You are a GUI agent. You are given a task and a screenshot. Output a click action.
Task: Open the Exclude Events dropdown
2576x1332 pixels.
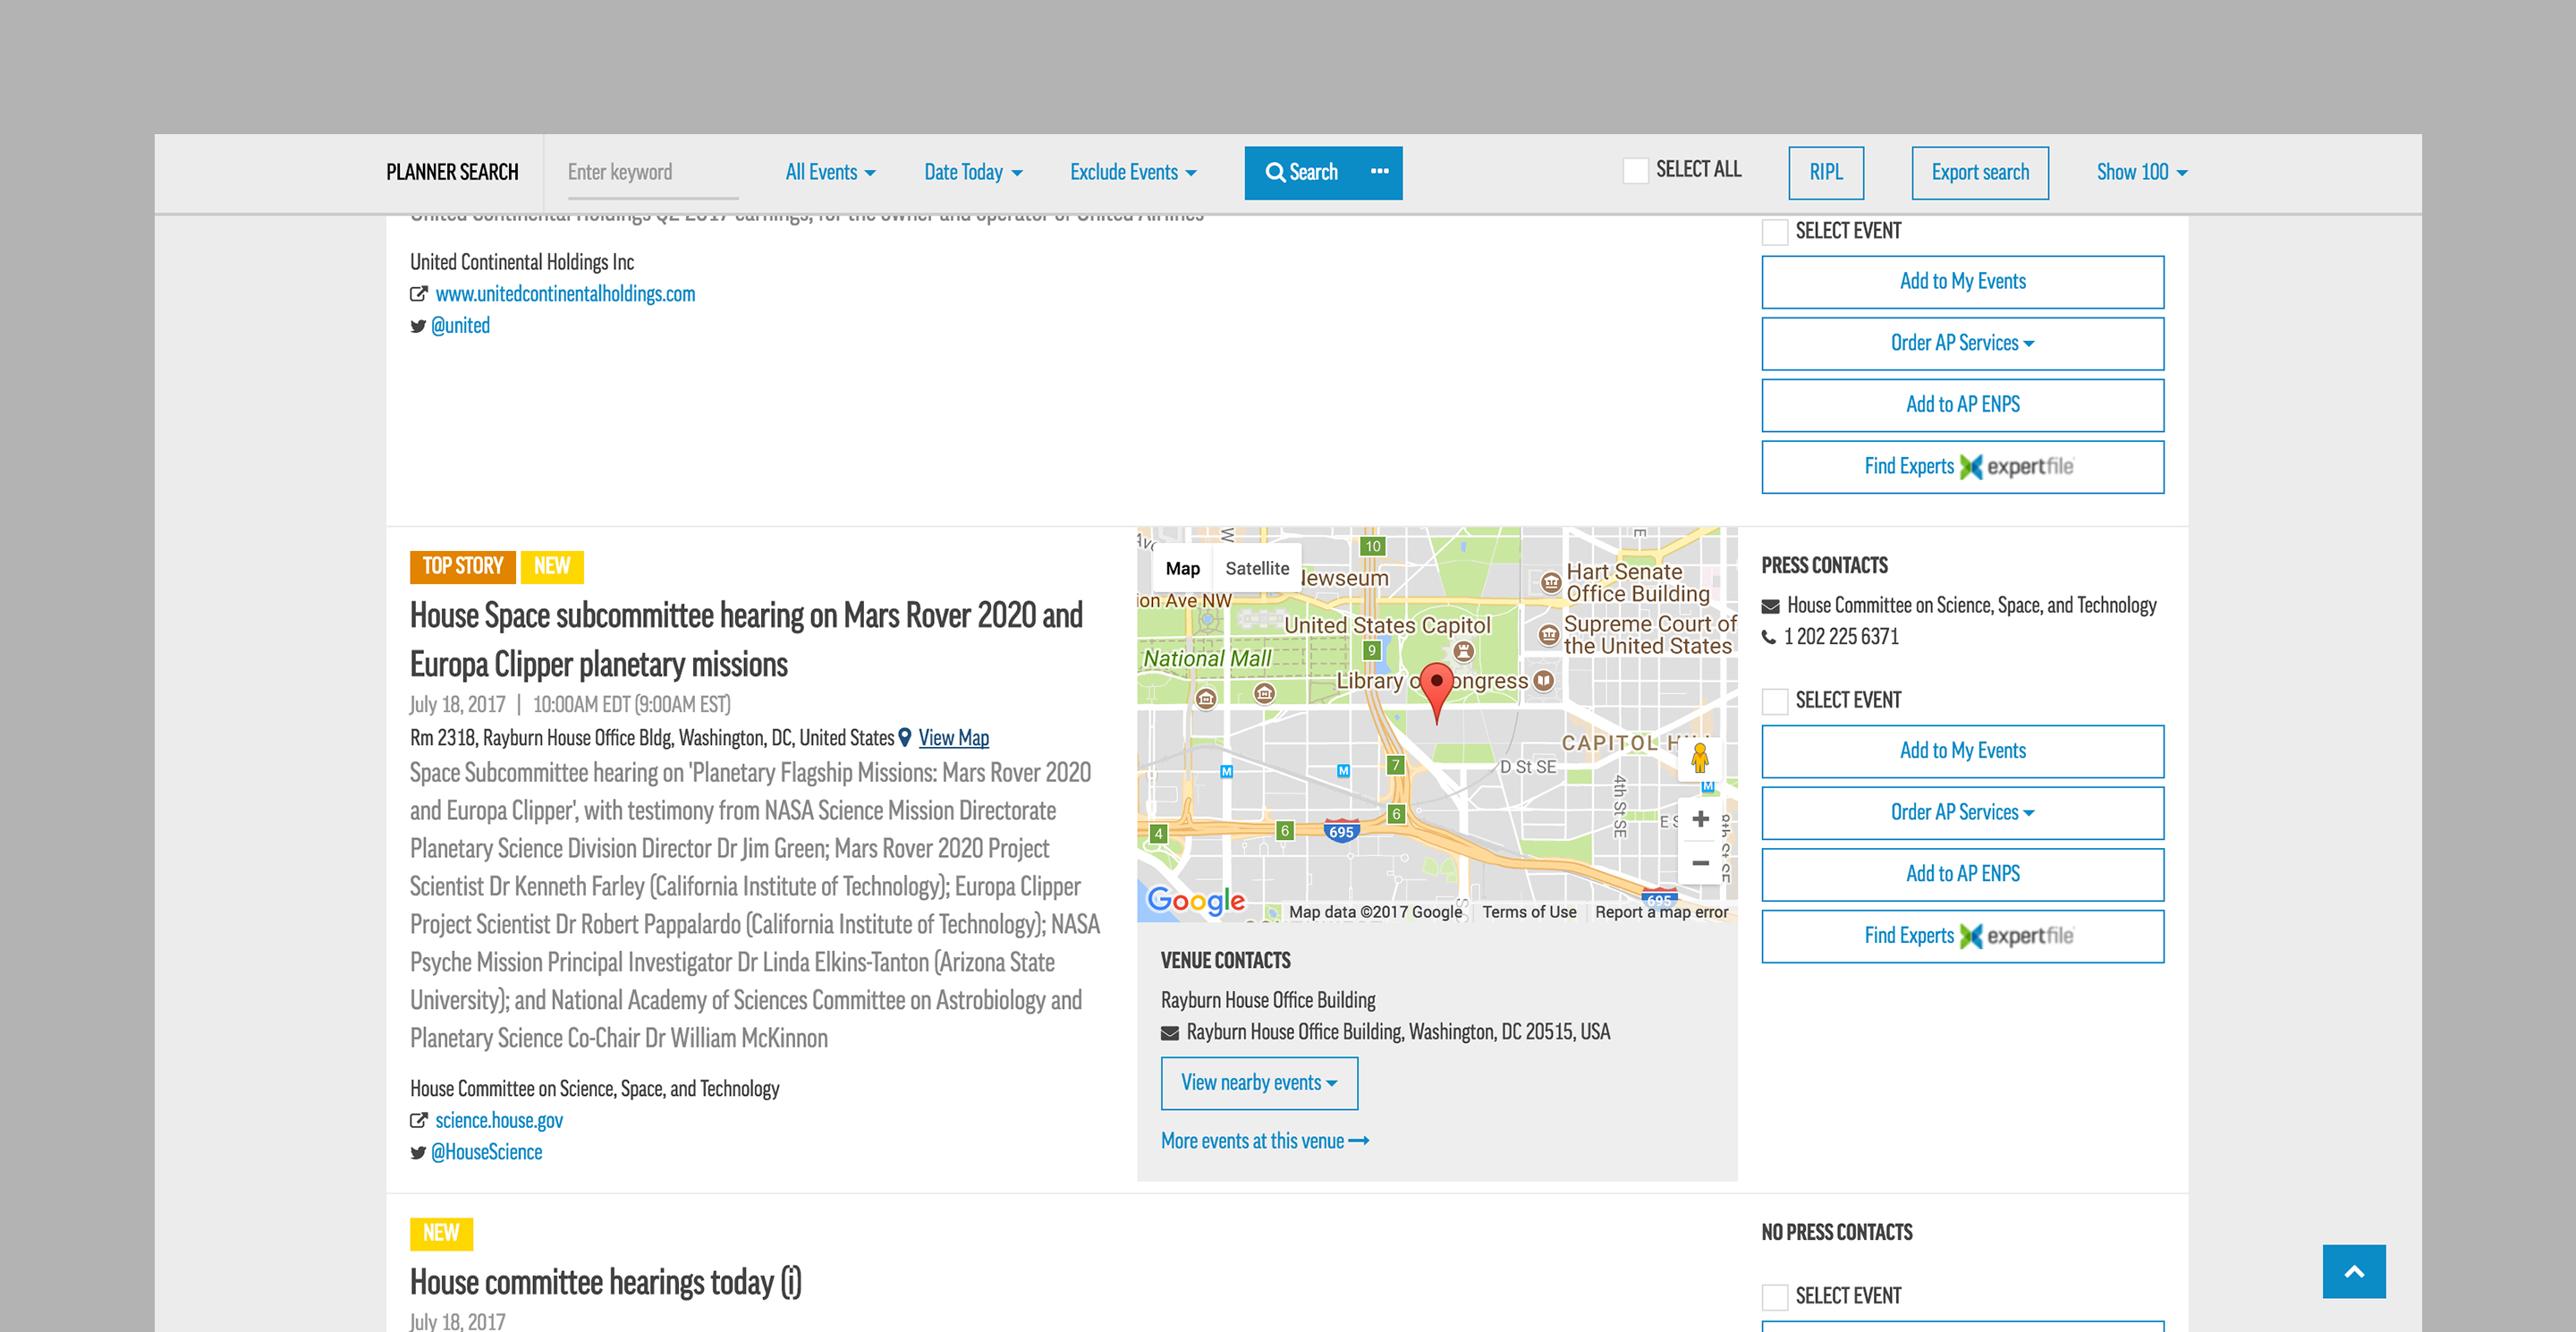point(1133,172)
